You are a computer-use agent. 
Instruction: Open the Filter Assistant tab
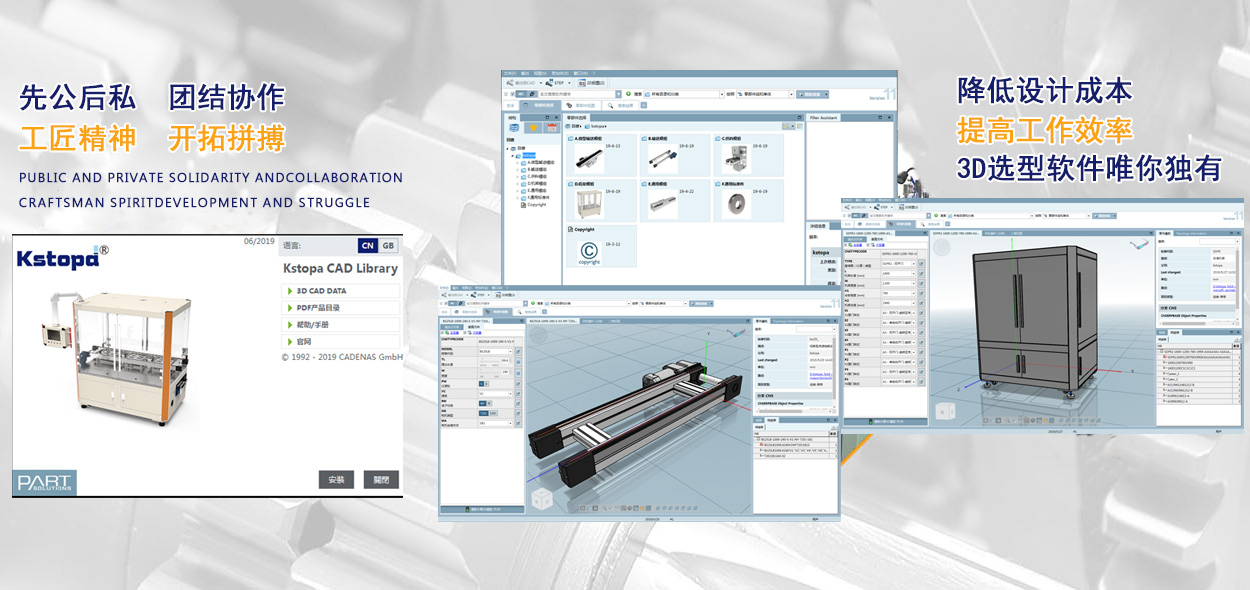click(x=823, y=117)
